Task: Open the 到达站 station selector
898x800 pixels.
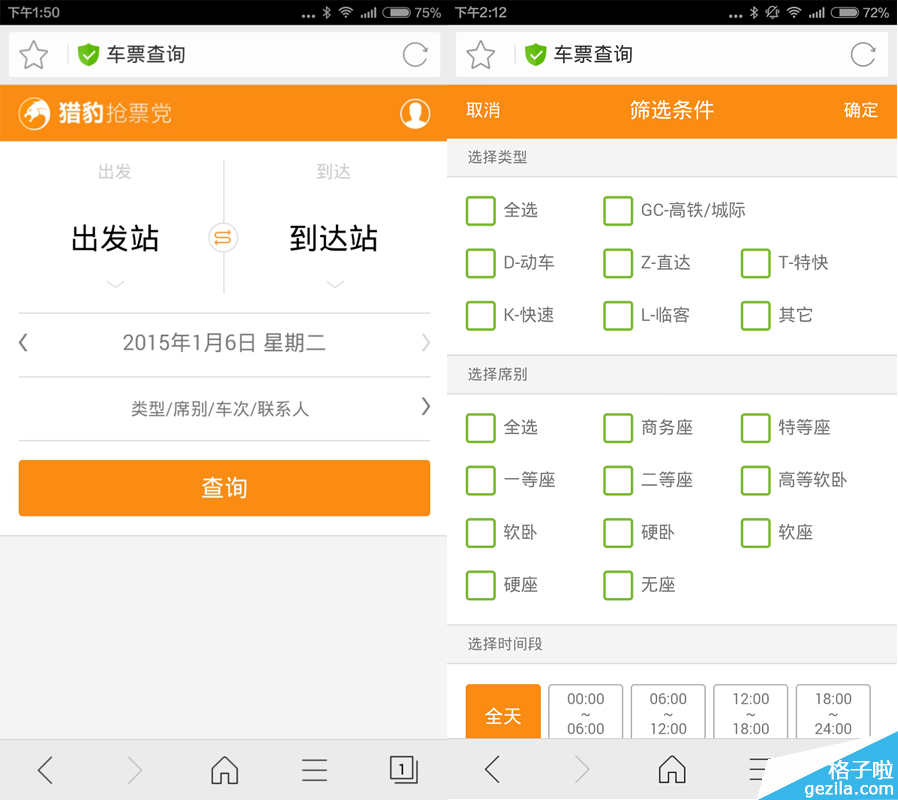Action: click(334, 239)
